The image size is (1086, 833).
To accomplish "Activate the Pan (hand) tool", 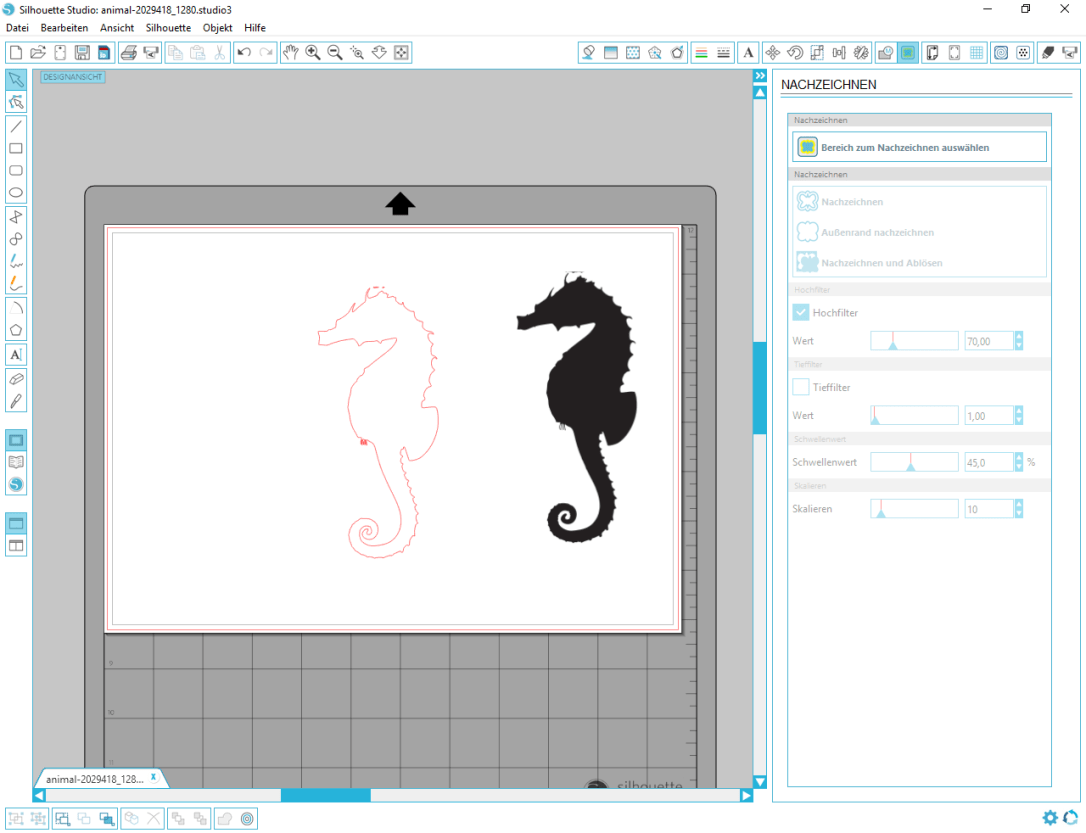I will pyautogui.click(x=291, y=52).
